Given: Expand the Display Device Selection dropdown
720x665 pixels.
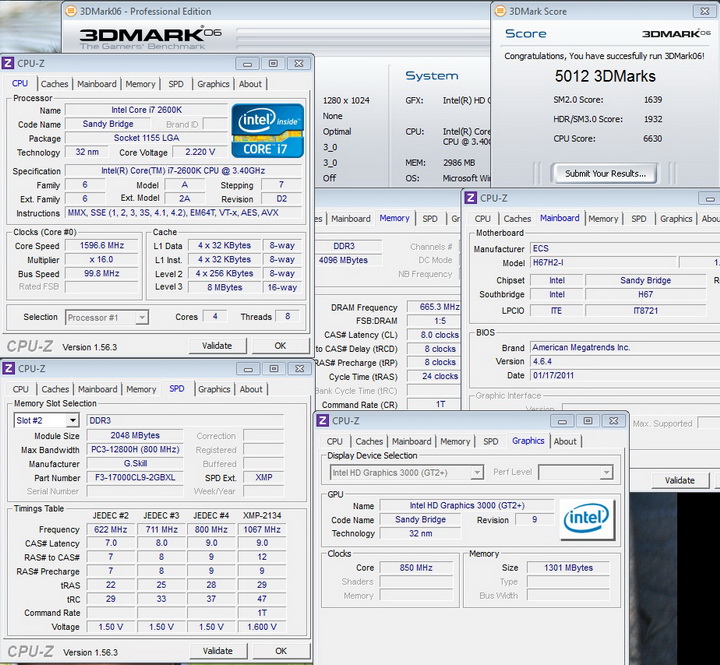Looking at the screenshot, I should pyautogui.click(x=476, y=472).
